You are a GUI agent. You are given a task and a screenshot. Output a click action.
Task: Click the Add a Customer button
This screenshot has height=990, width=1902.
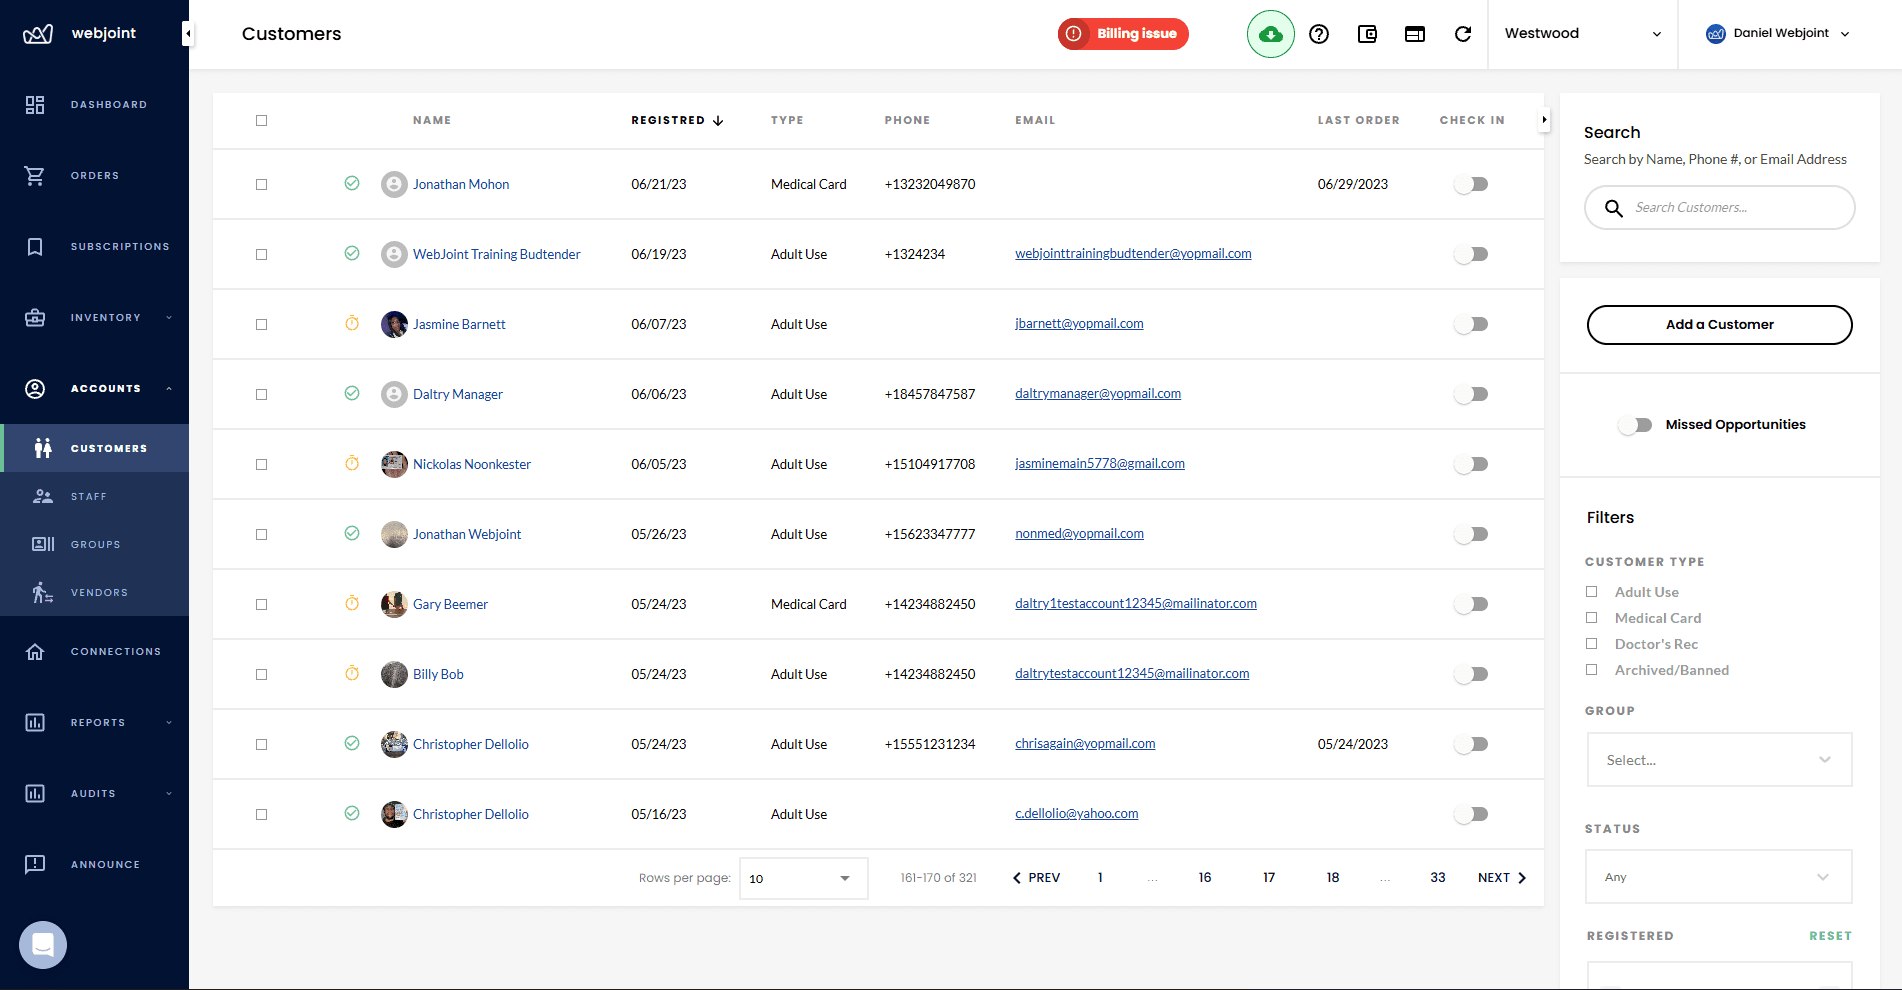click(x=1719, y=324)
